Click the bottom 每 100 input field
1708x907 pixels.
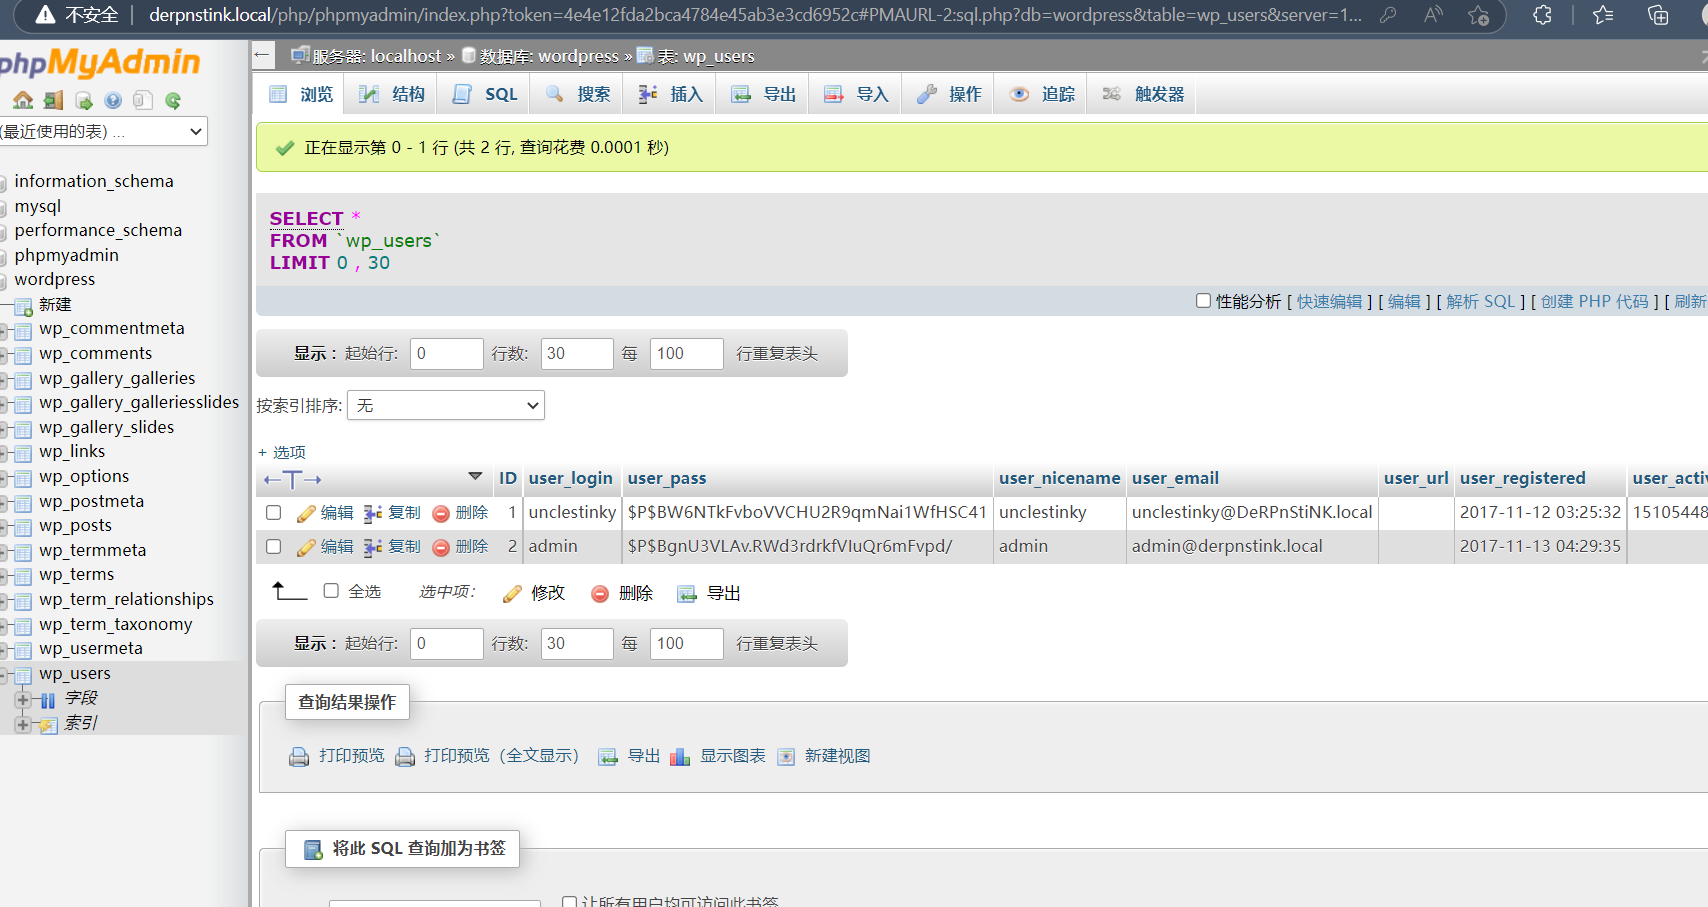[686, 643]
